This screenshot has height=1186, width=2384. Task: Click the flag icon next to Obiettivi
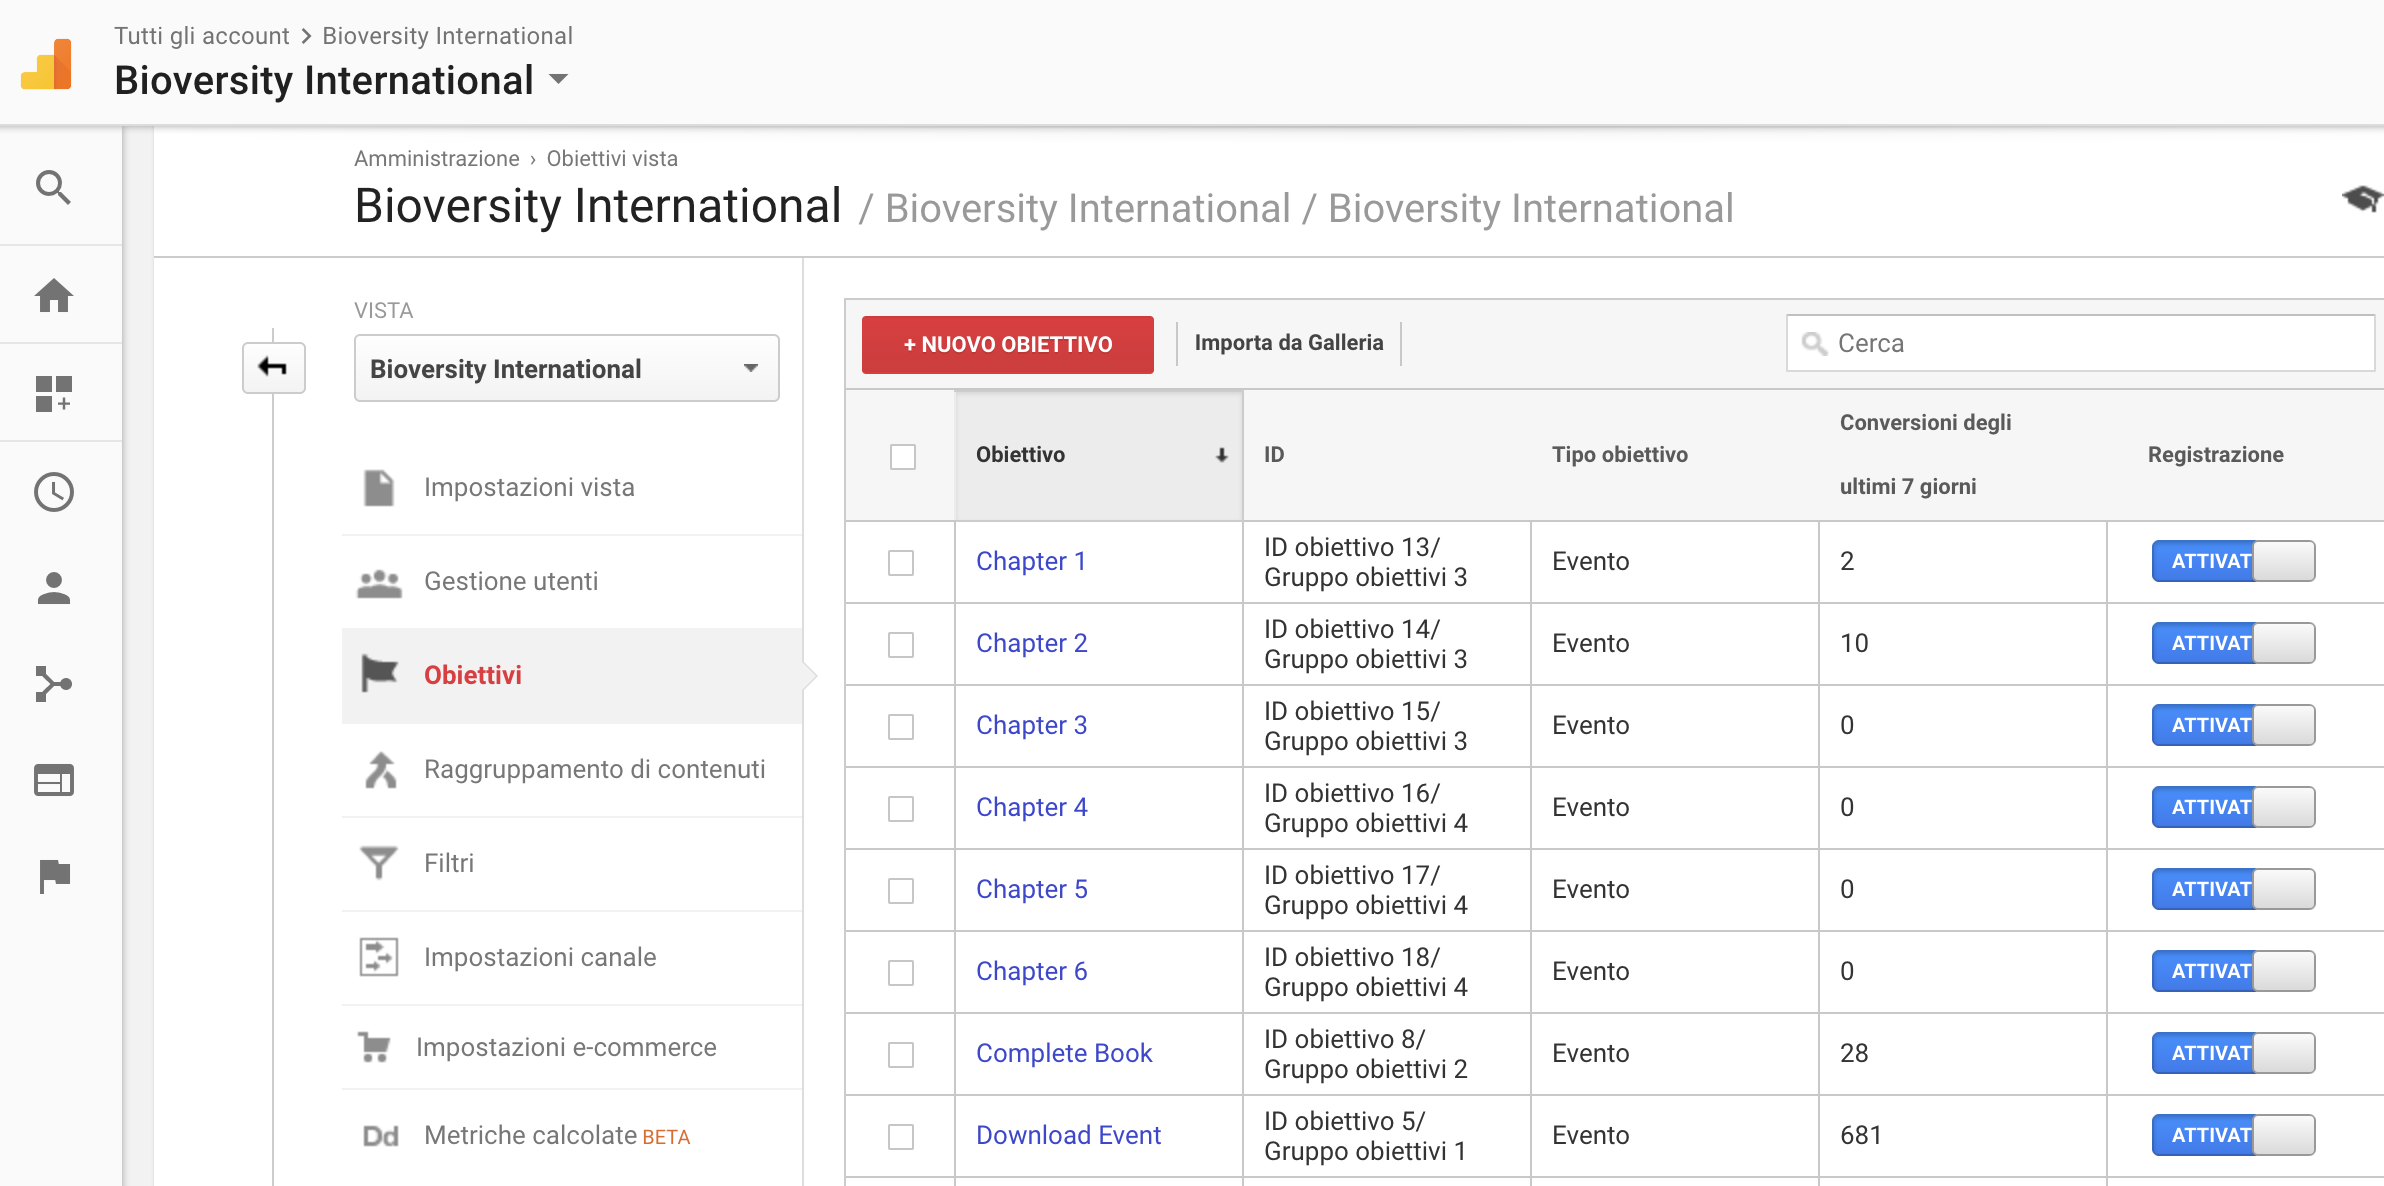coord(379,674)
